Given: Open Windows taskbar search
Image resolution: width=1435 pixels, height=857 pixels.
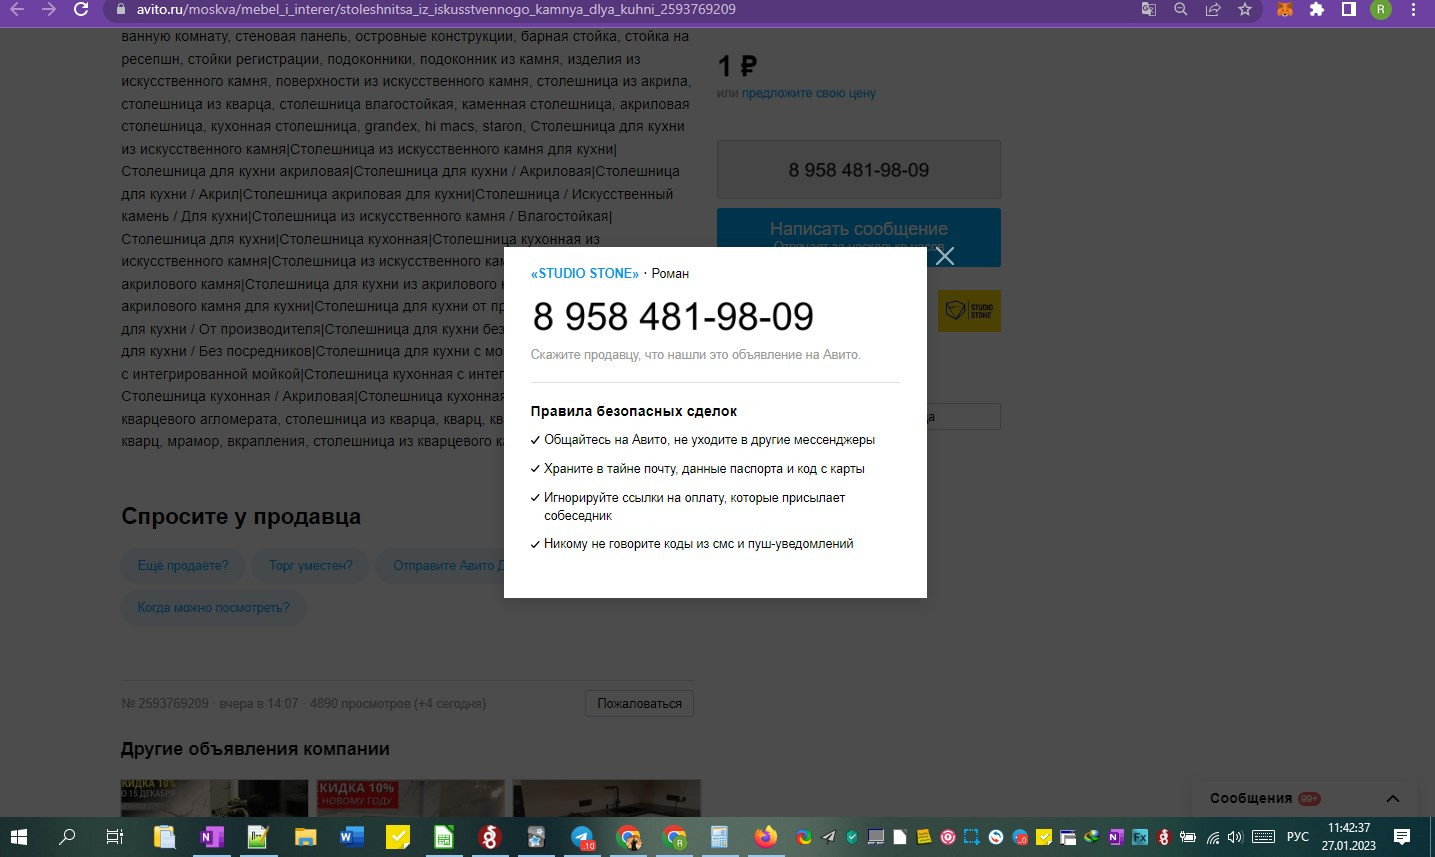Looking at the screenshot, I should [x=67, y=837].
